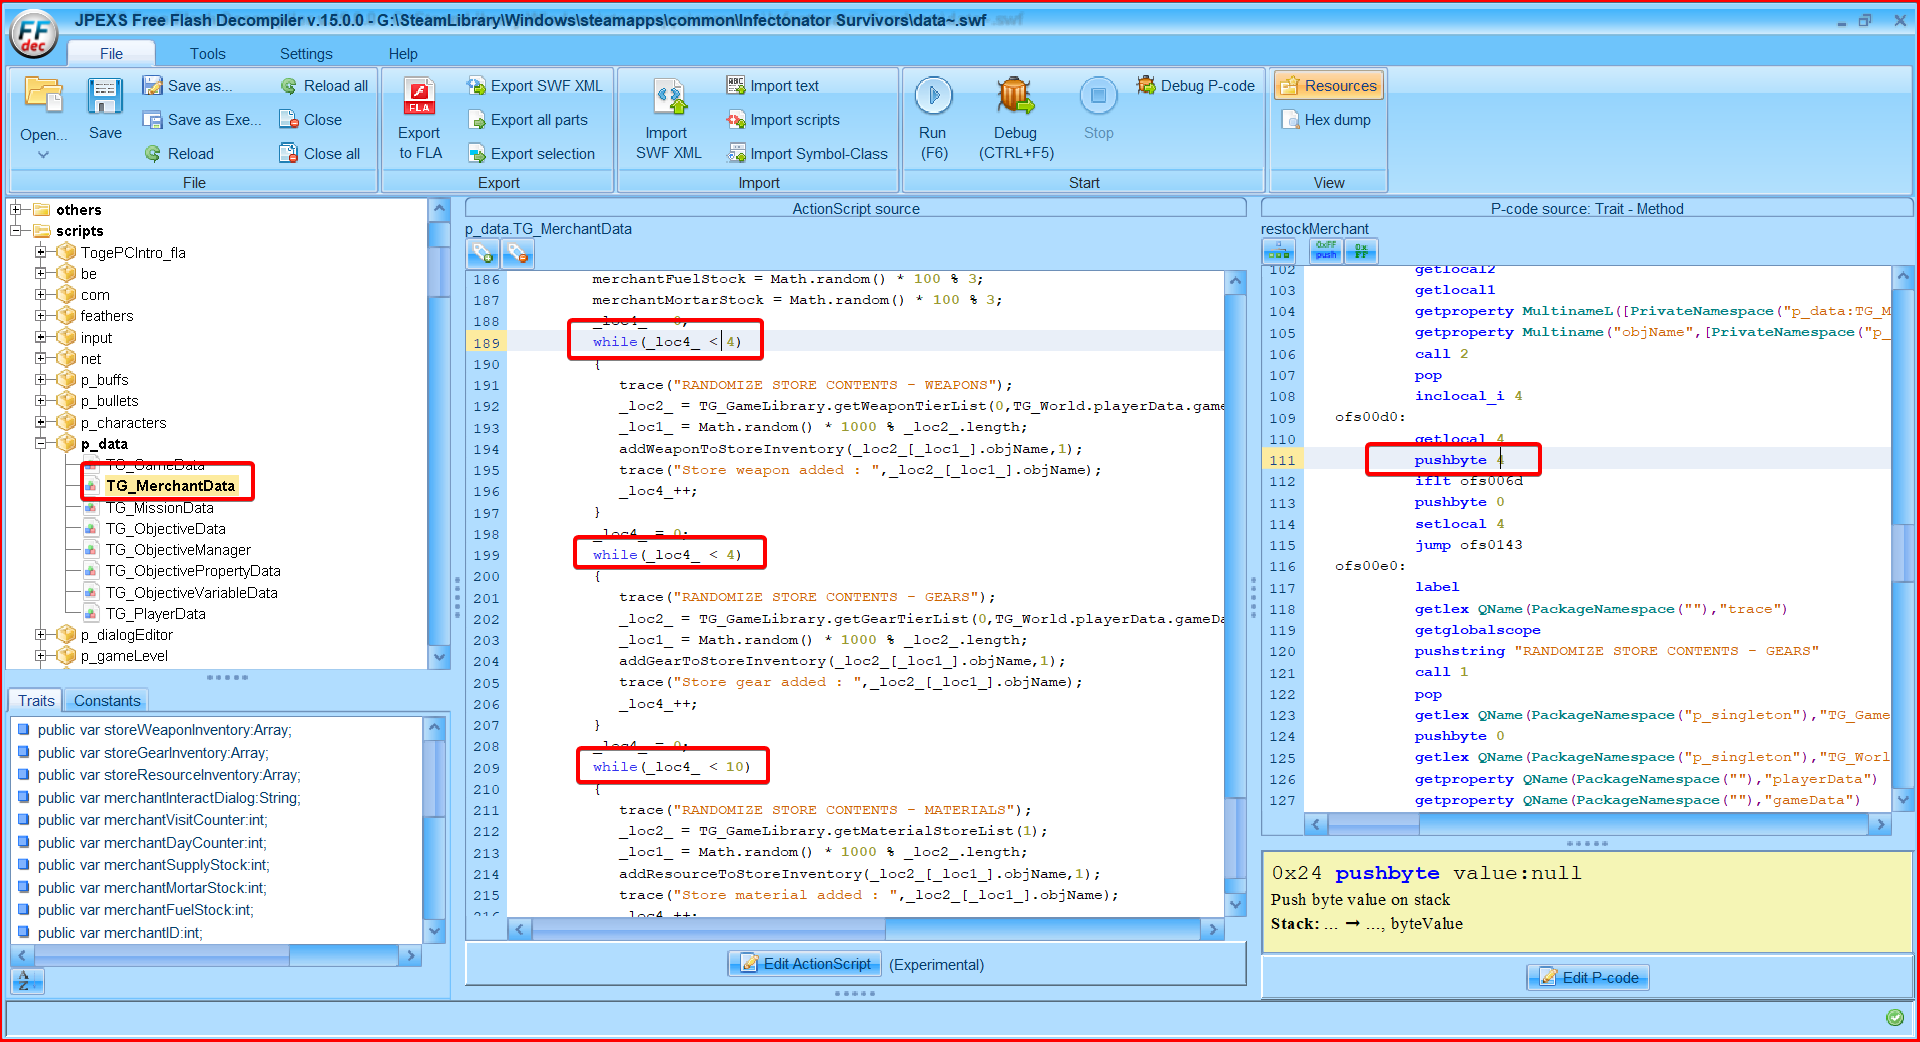Select trait 'public var merchantFuelStock:int;'
The height and width of the screenshot is (1042, 1920).
click(145, 910)
